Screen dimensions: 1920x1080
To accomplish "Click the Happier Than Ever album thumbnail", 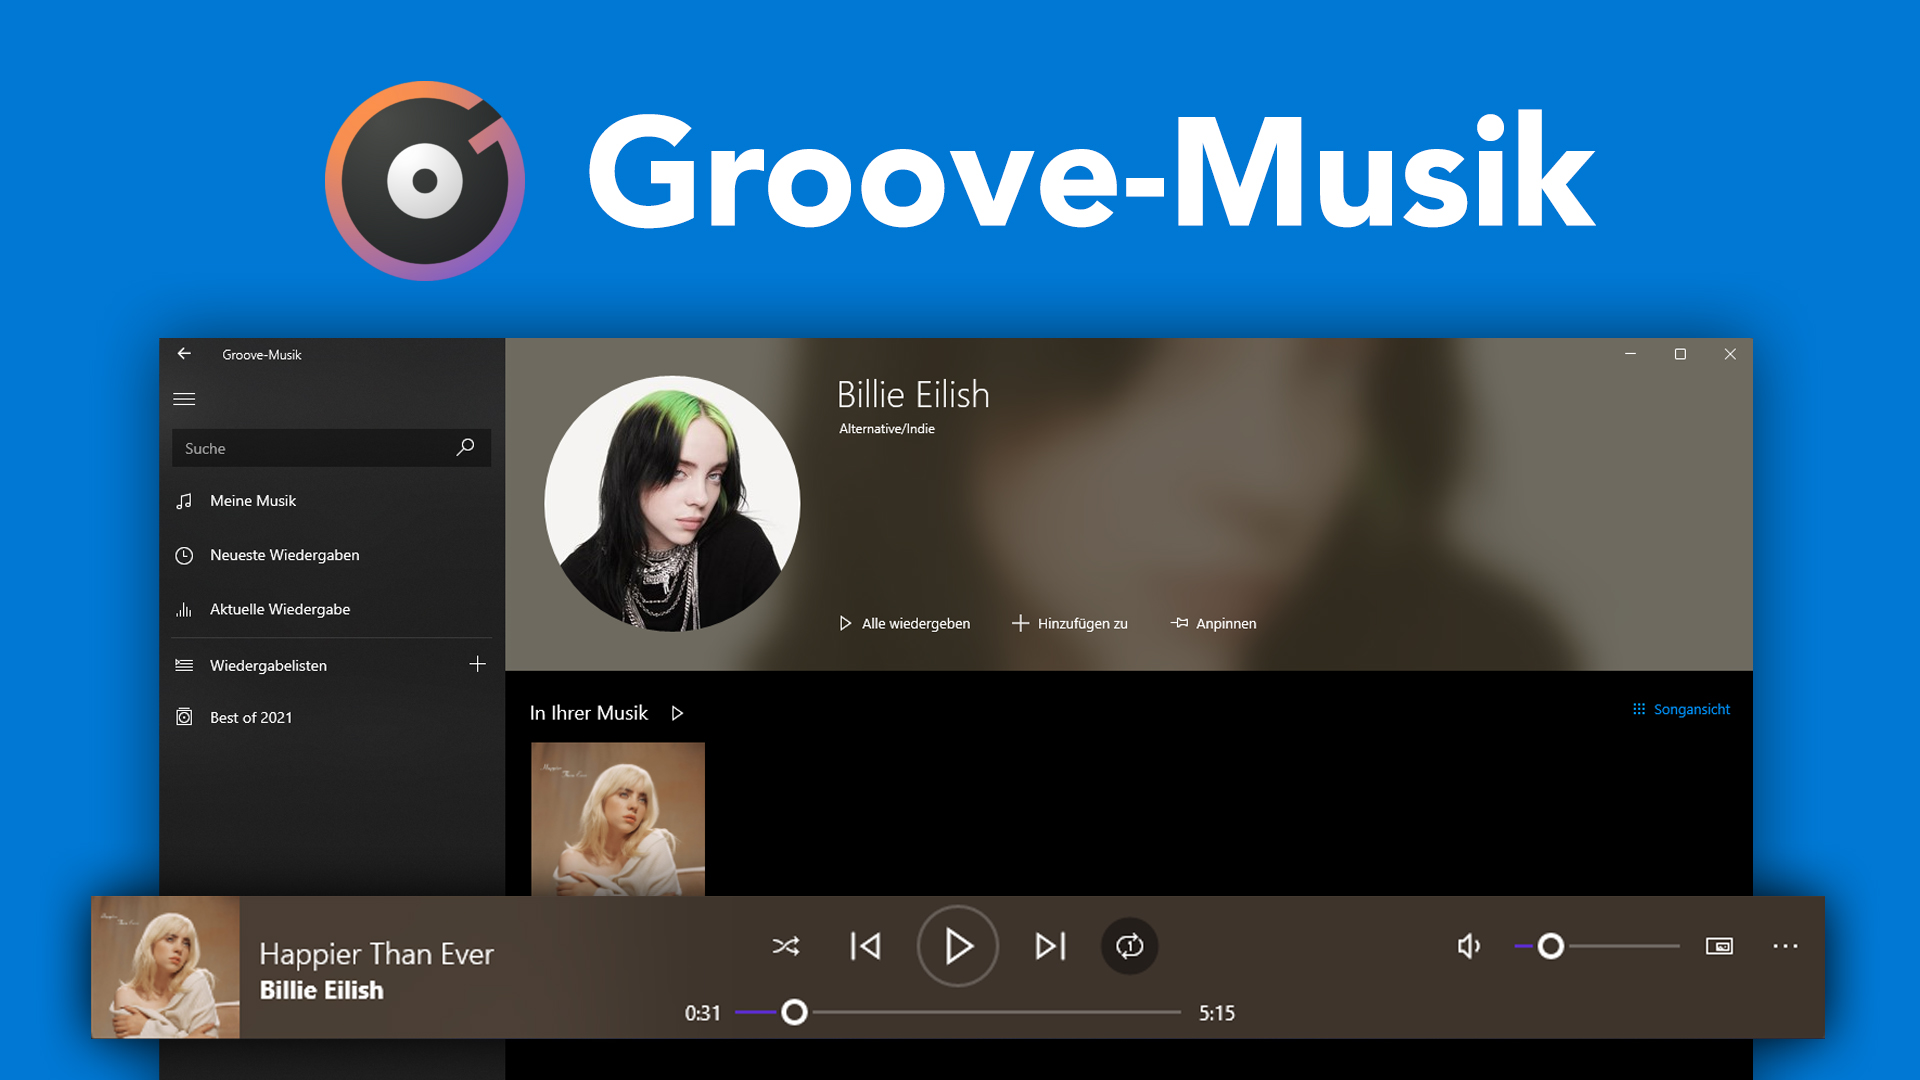I will (165, 967).
